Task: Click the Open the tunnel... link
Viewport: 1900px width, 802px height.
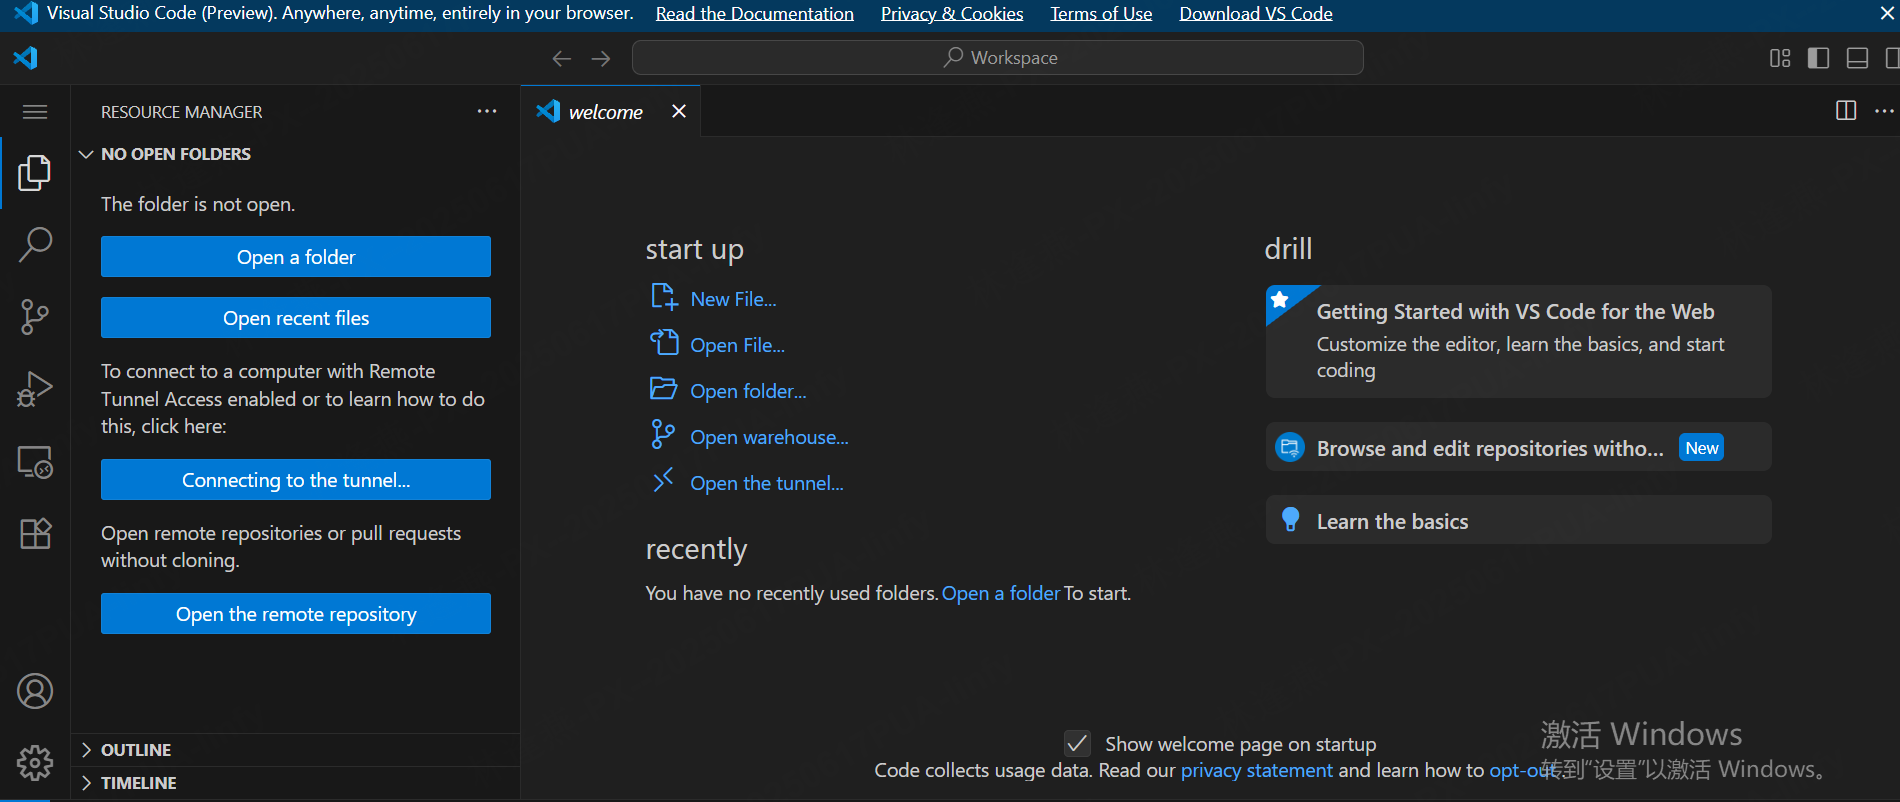Action: (767, 483)
